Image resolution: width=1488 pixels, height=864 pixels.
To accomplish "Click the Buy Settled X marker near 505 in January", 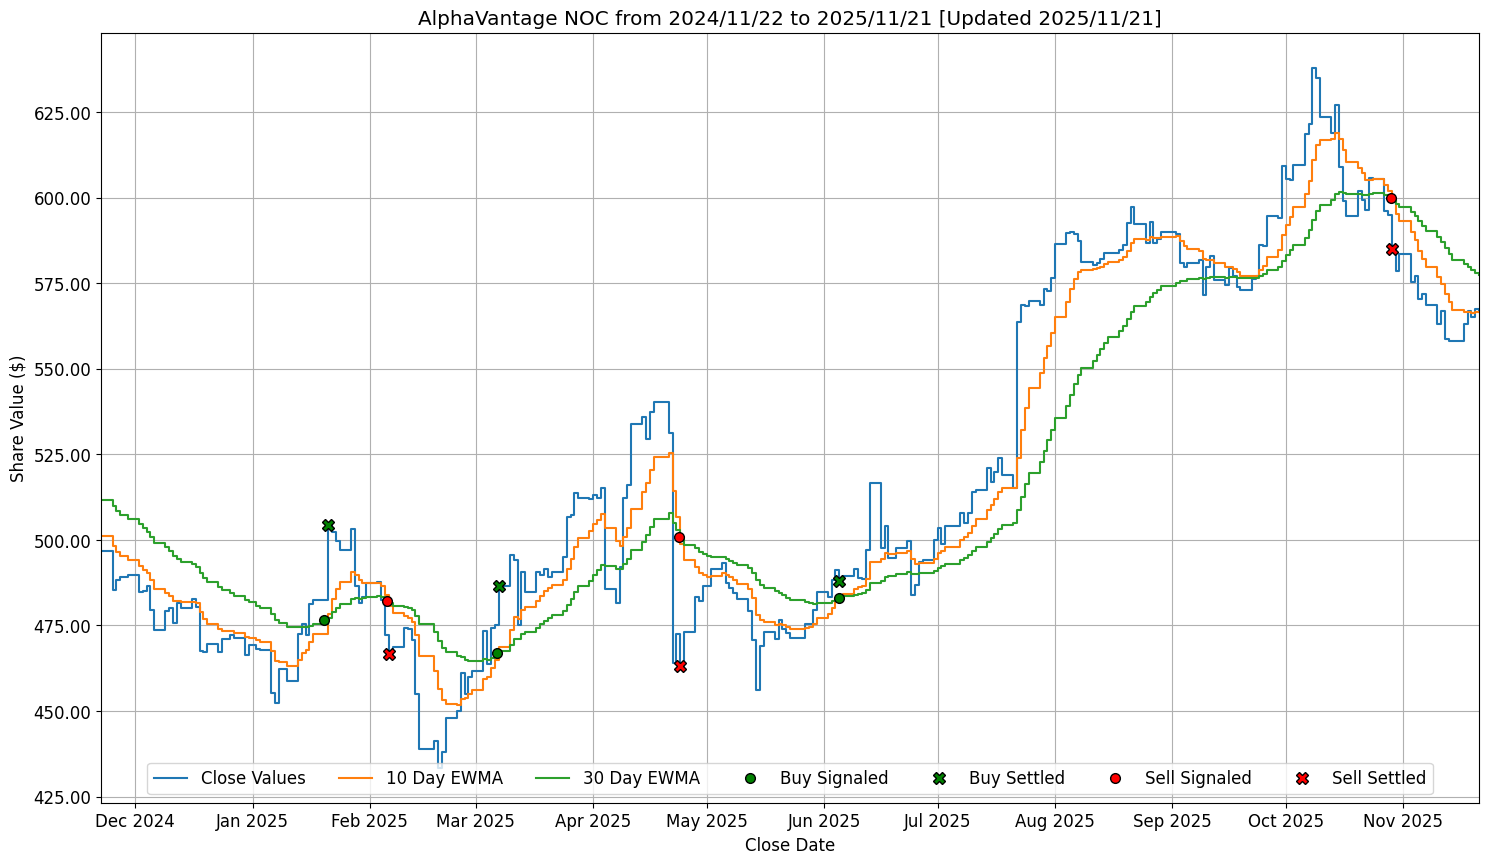I will click(328, 525).
